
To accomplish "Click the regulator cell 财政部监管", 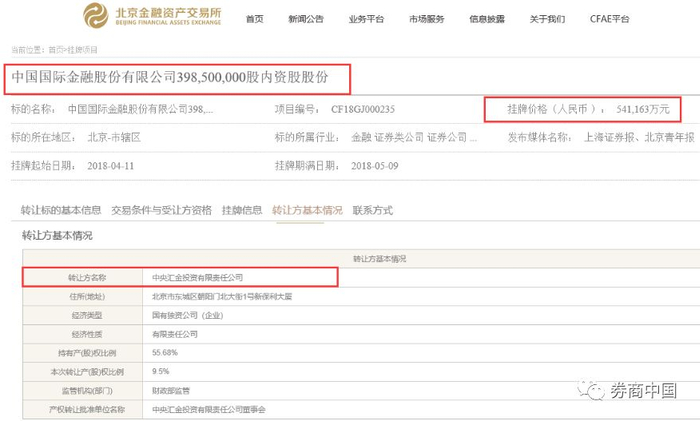I will (x=171, y=391).
